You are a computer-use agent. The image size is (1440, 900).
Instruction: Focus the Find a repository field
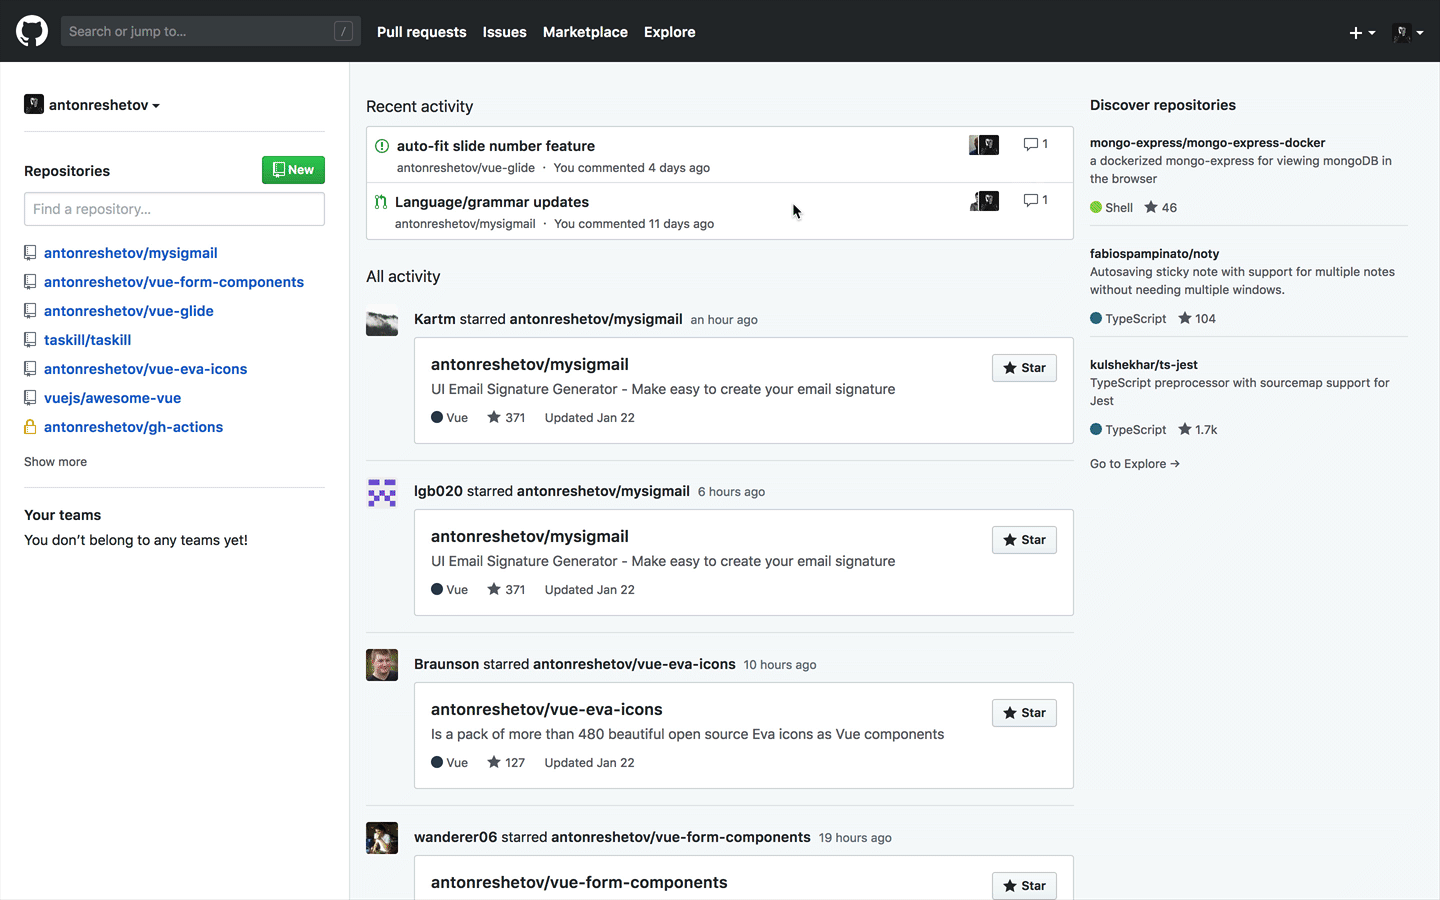174,209
